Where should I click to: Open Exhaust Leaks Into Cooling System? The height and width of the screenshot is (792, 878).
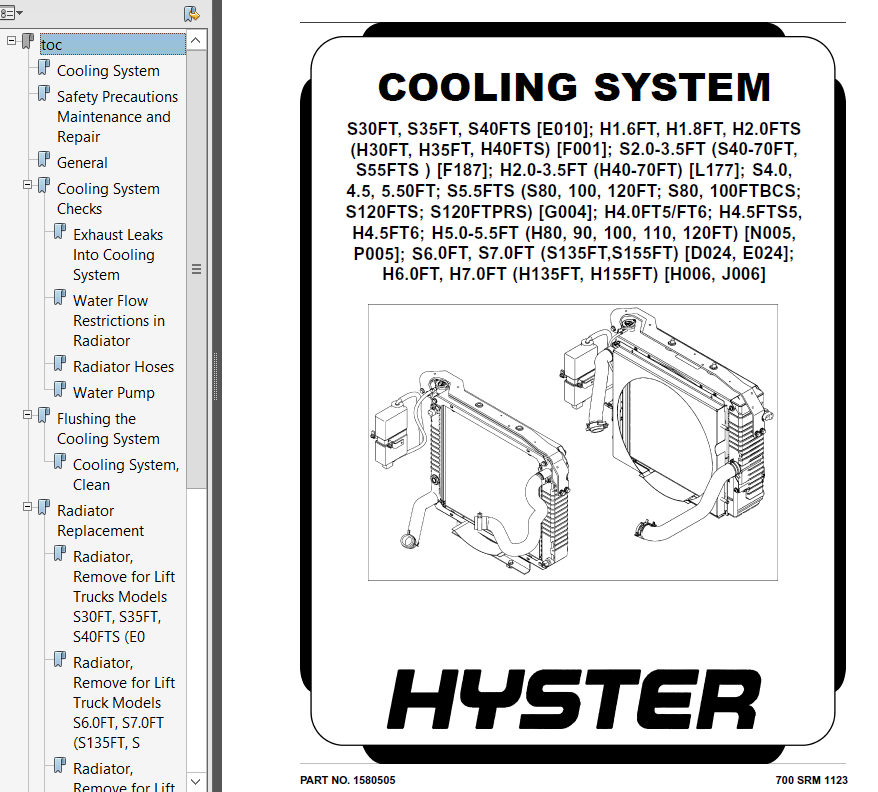(118, 254)
